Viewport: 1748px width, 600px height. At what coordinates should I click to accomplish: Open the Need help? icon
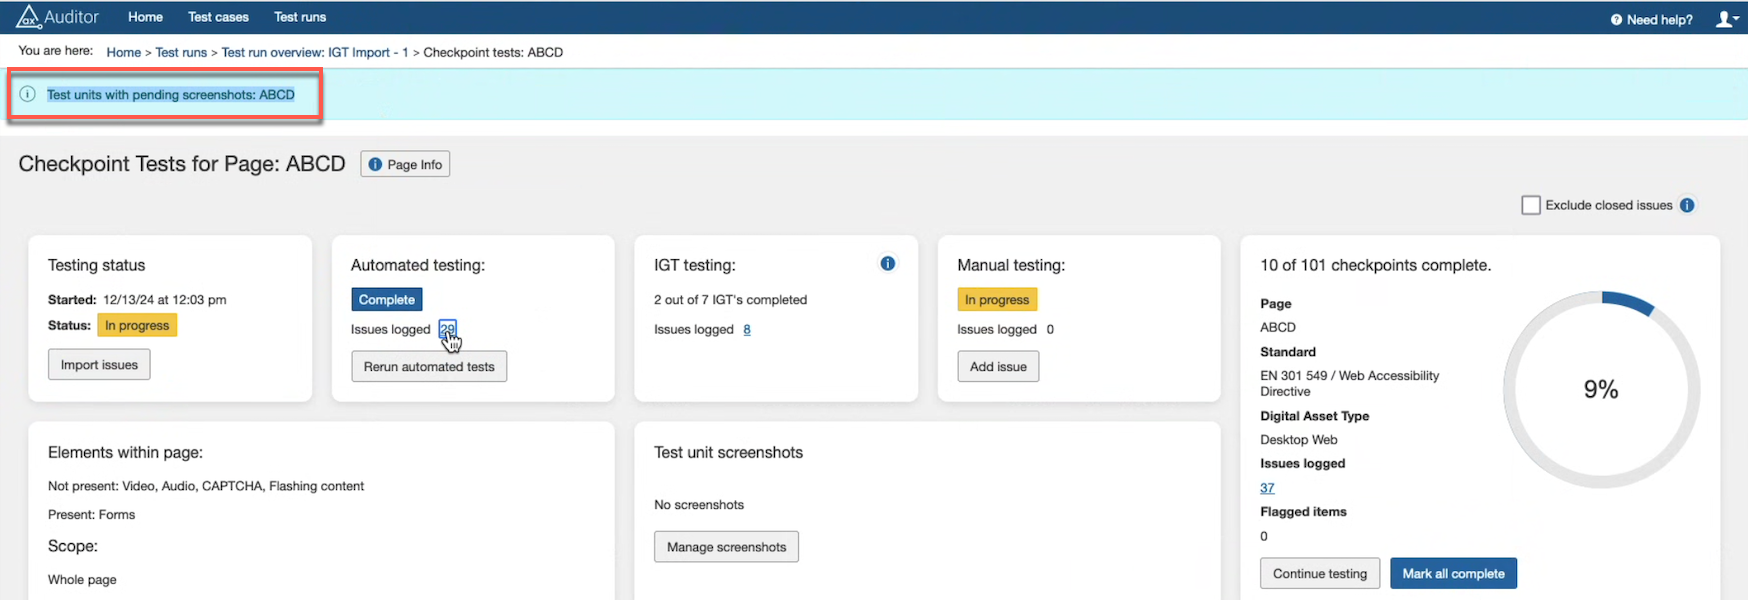[x=1616, y=20]
